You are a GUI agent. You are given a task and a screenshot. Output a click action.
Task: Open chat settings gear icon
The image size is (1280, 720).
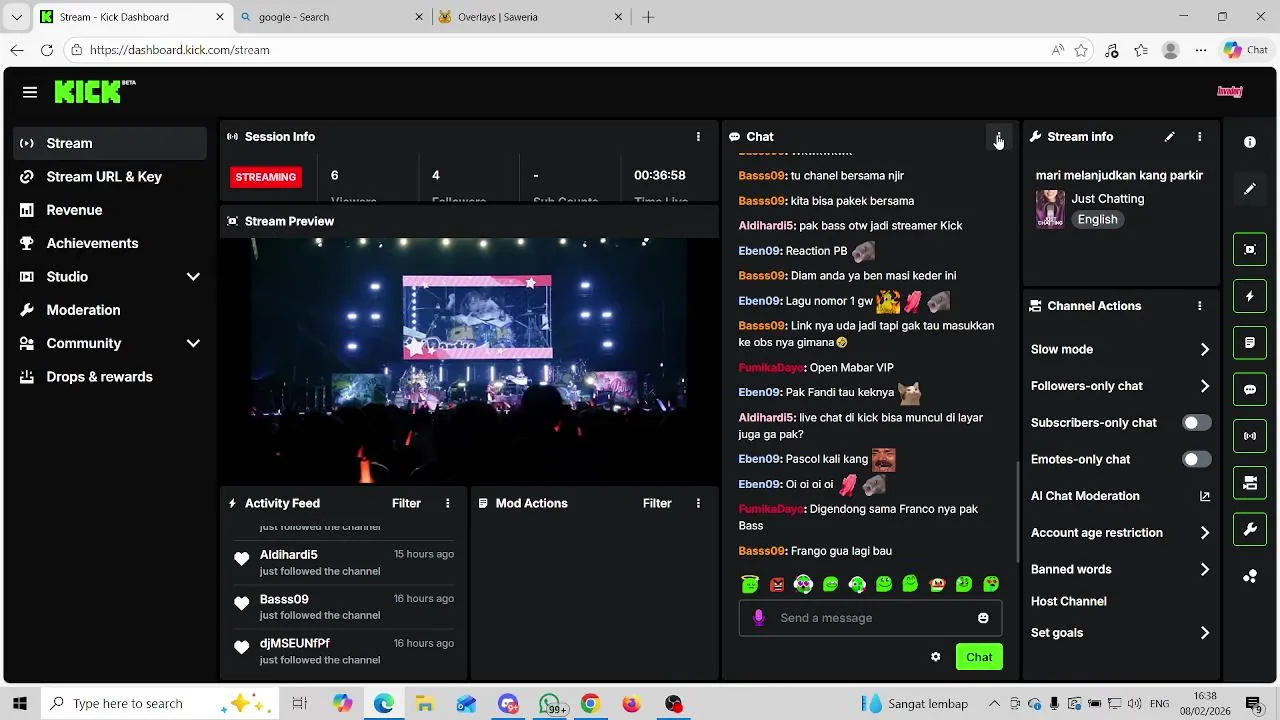pos(936,657)
